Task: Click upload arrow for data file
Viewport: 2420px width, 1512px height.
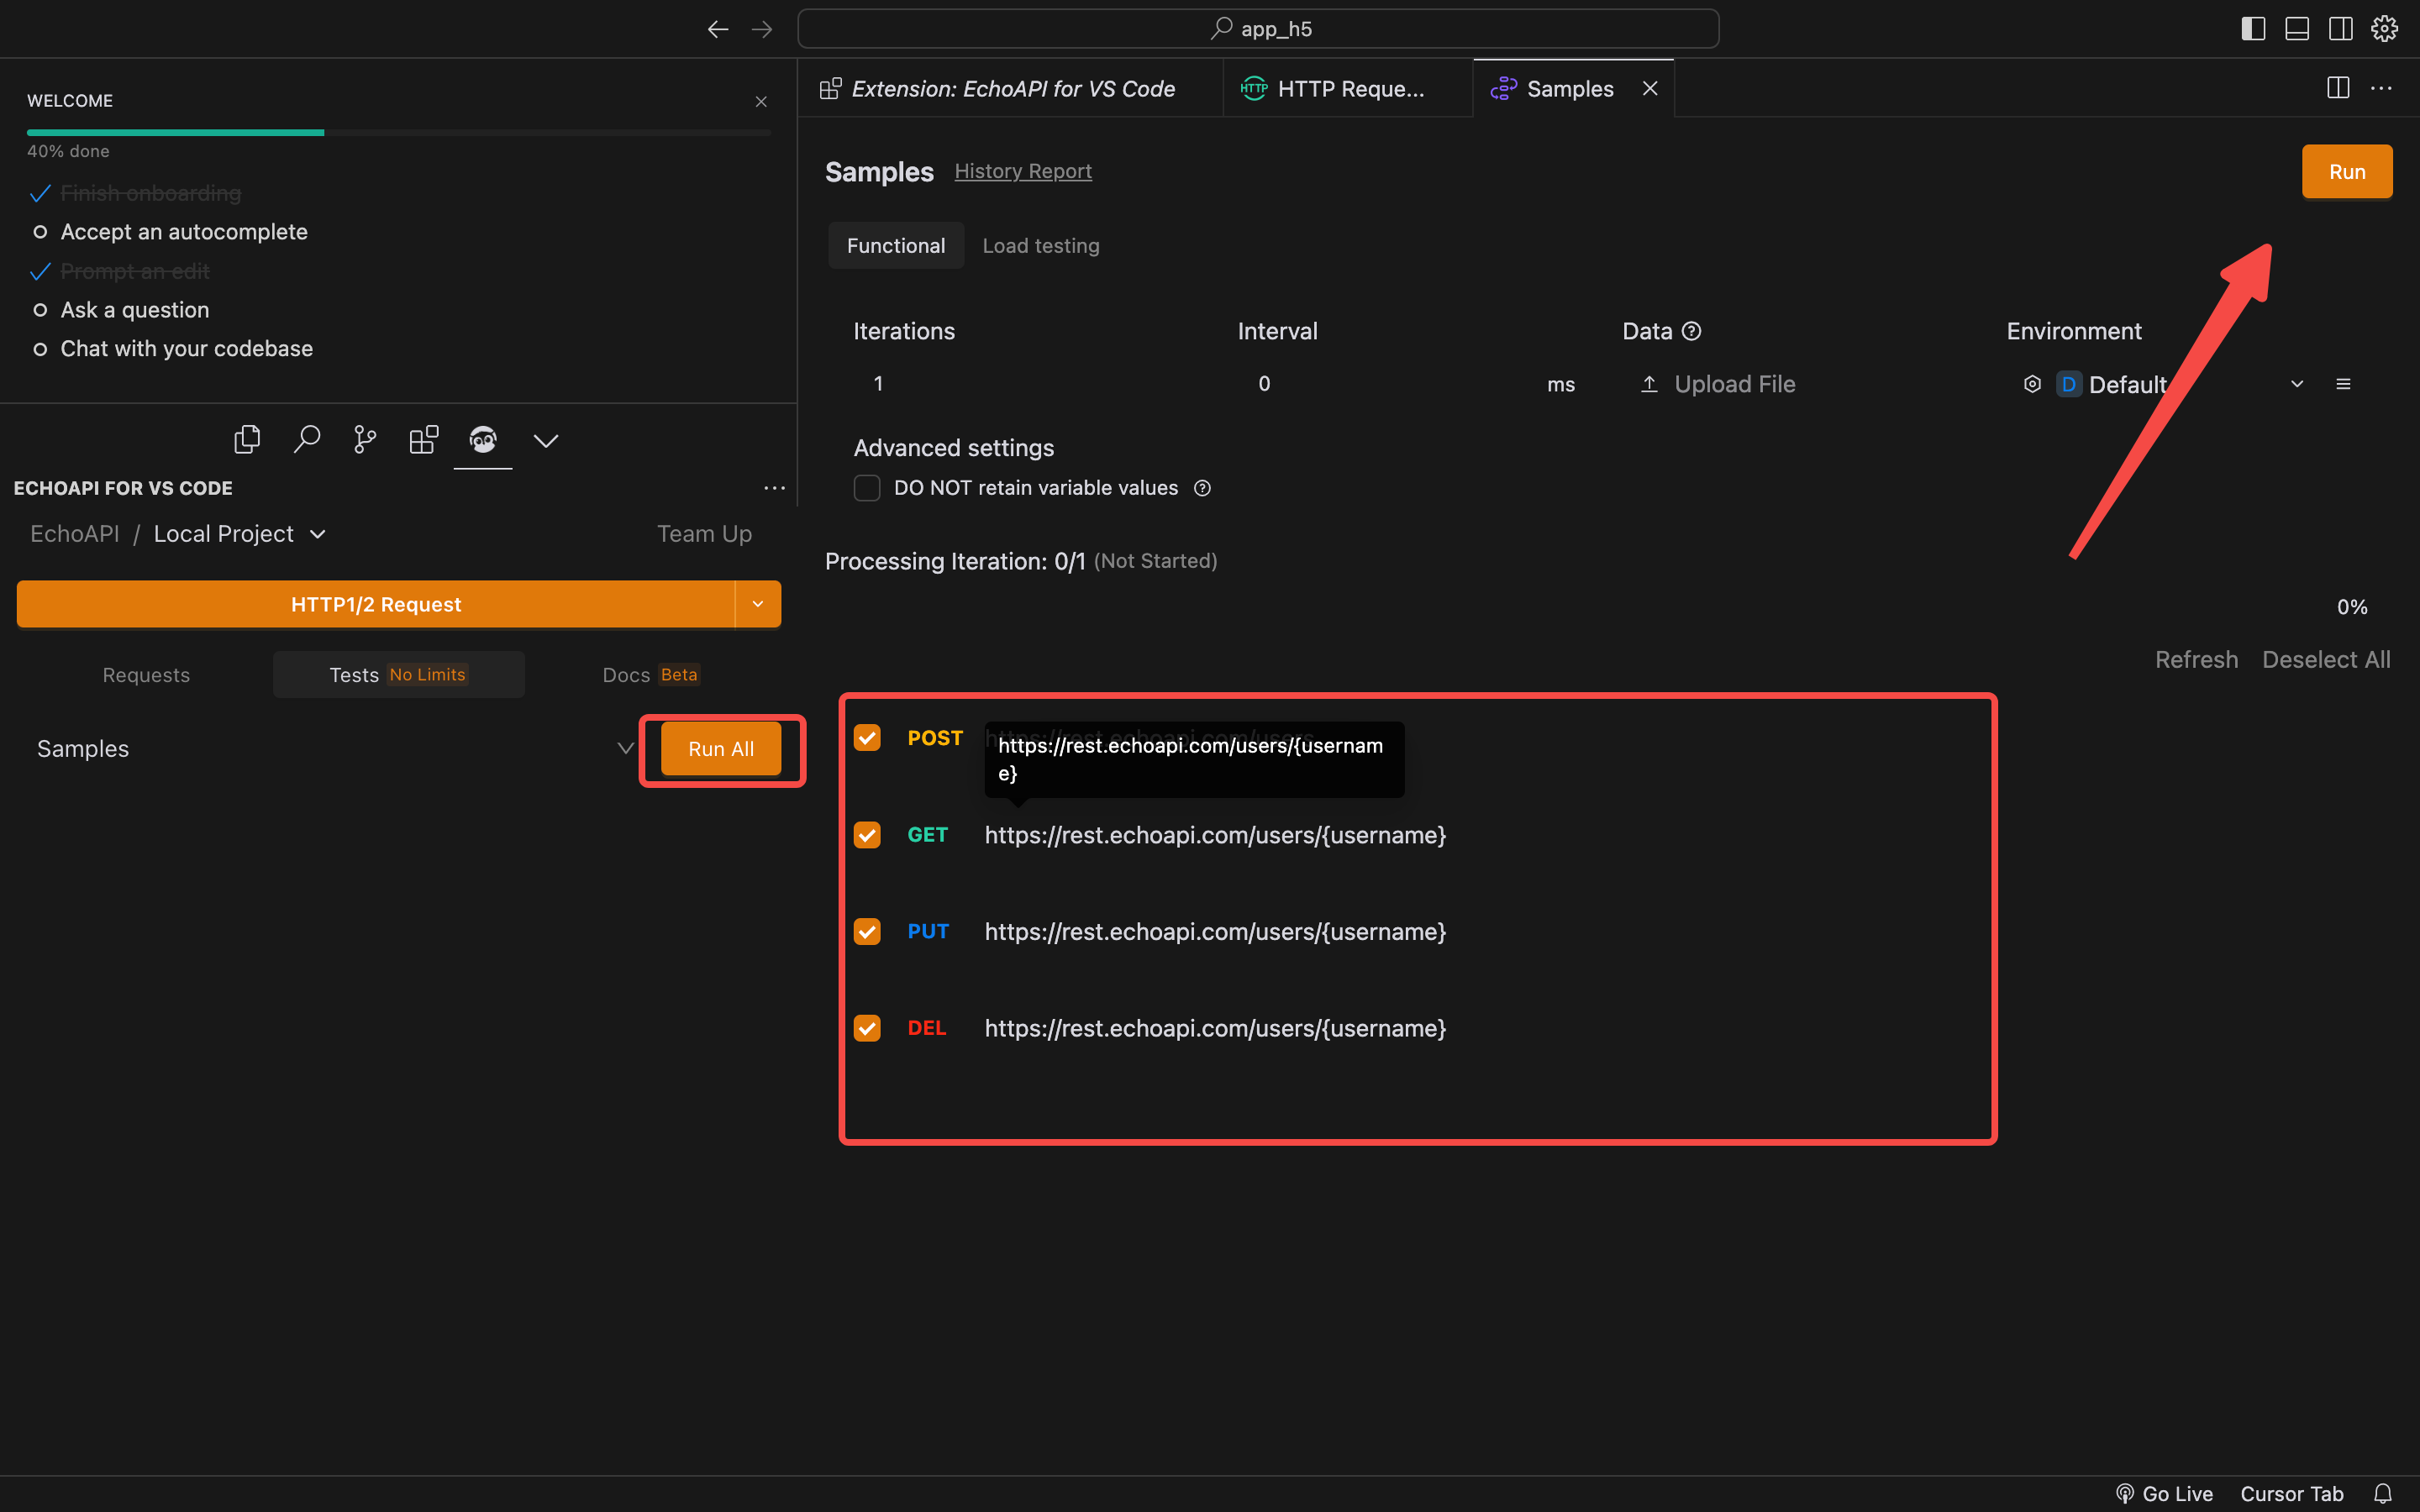Action: tap(1649, 384)
